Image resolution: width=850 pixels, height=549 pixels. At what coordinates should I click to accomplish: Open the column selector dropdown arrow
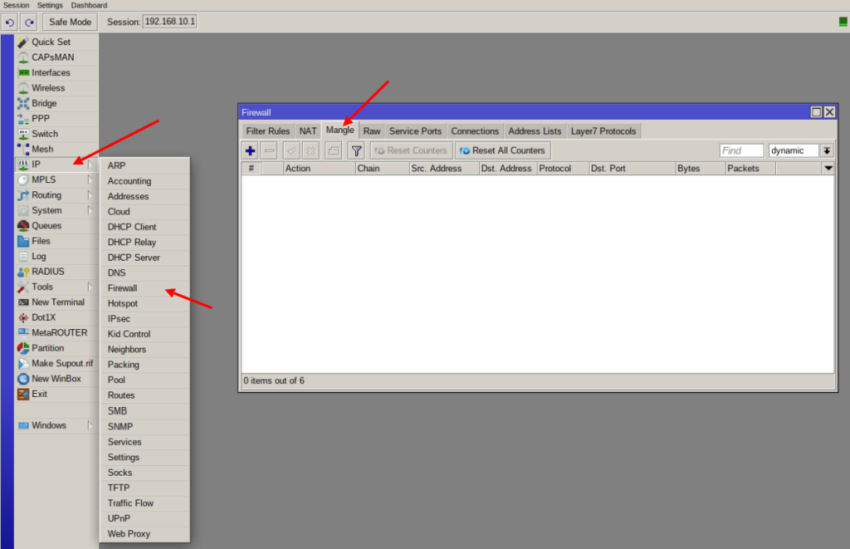(828, 169)
